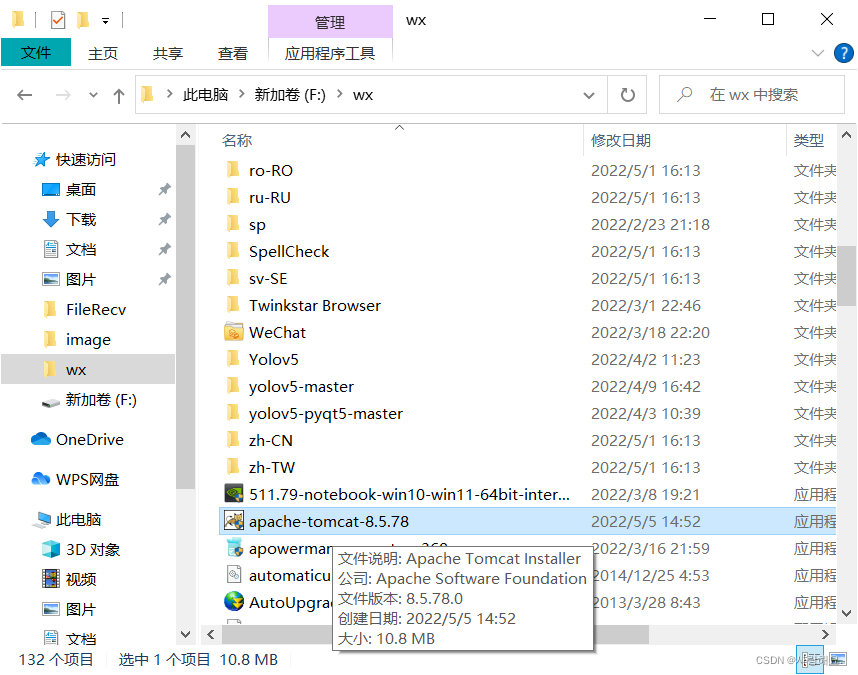Click the 在 wx 中搜索 search box

click(752, 95)
